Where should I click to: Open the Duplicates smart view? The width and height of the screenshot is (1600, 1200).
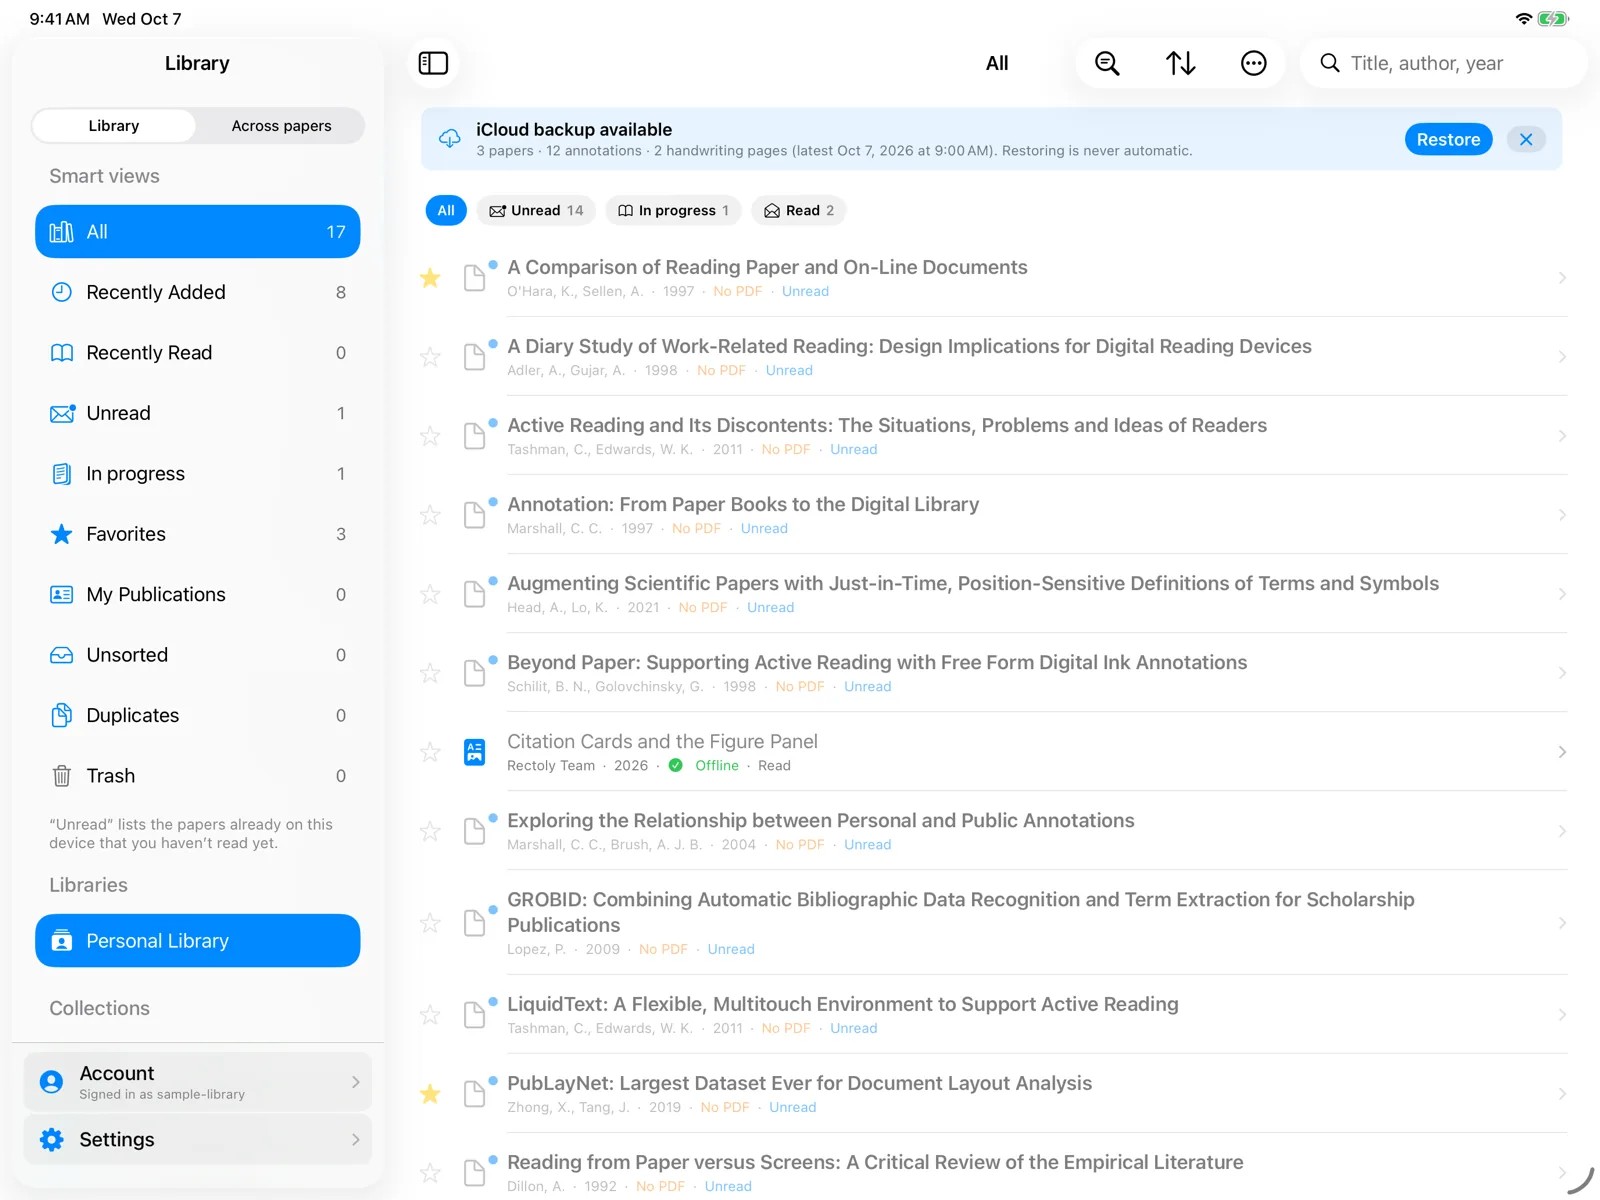pos(198,715)
